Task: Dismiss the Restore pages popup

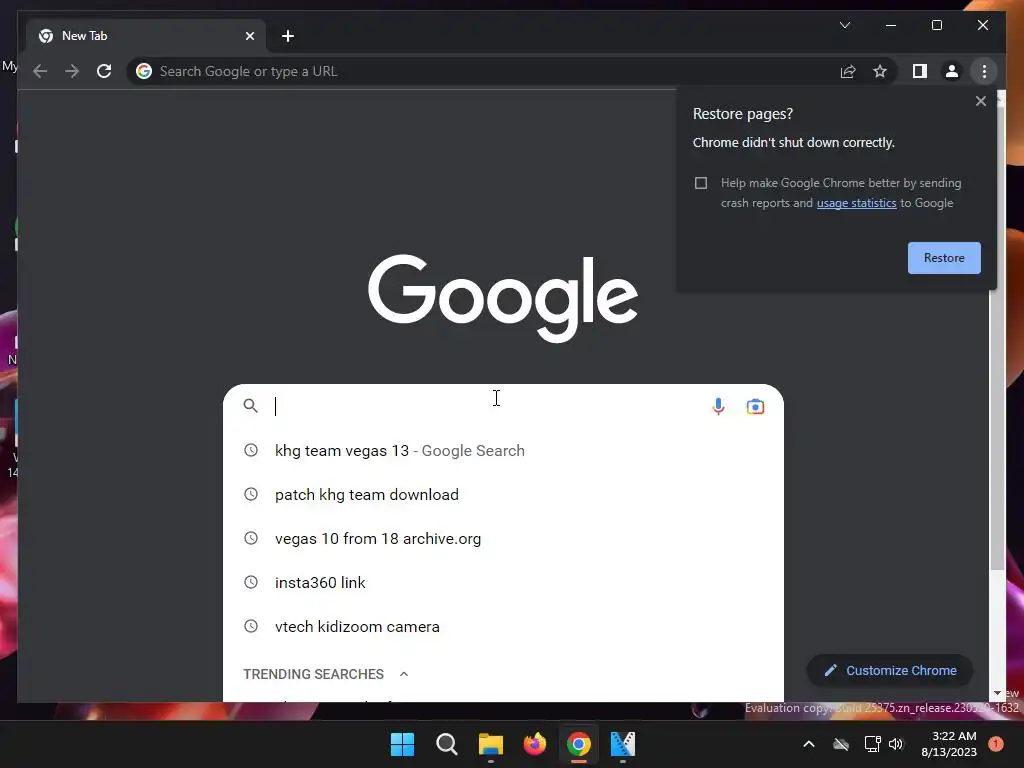Action: pos(980,101)
